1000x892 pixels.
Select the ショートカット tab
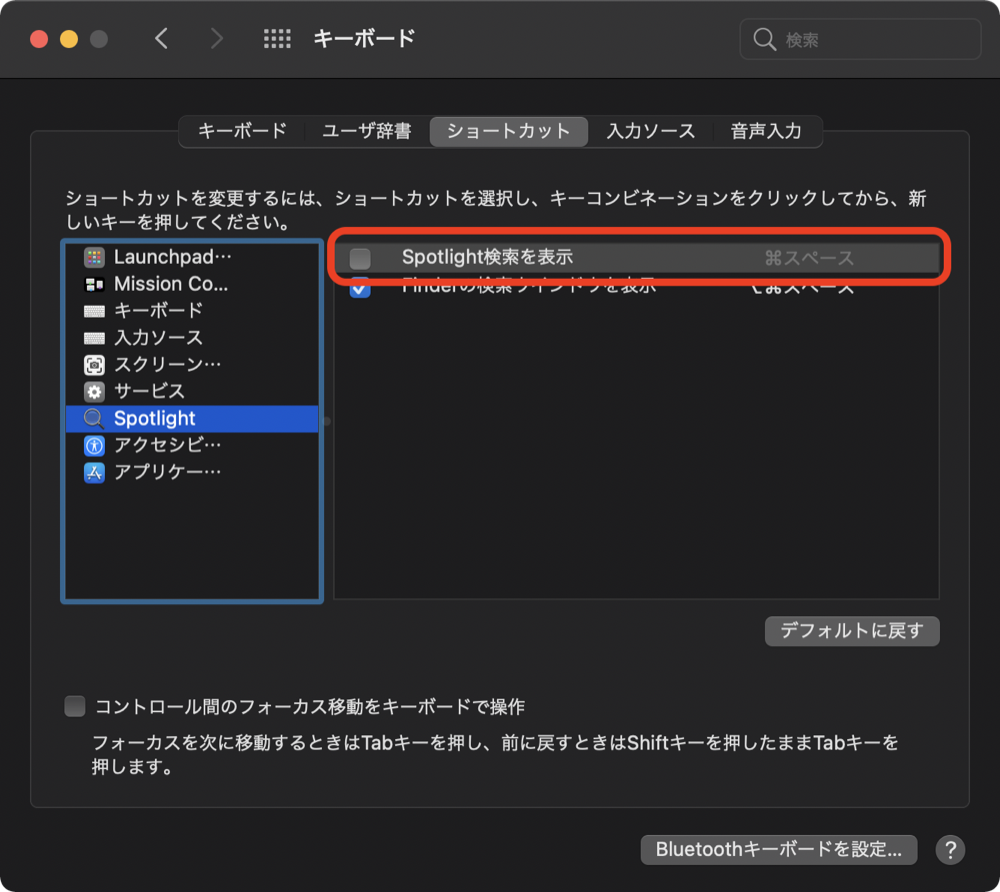[x=508, y=131]
